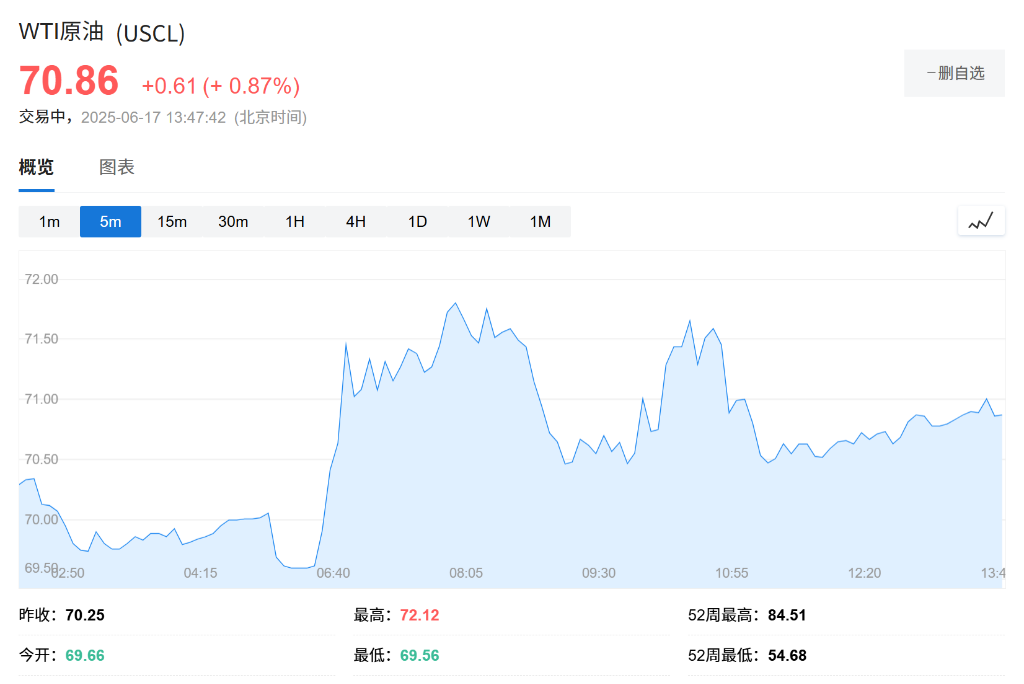Image resolution: width=1024 pixels, height=684 pixels.
Task: Switch to 15m chart interval
Action: 172,222
